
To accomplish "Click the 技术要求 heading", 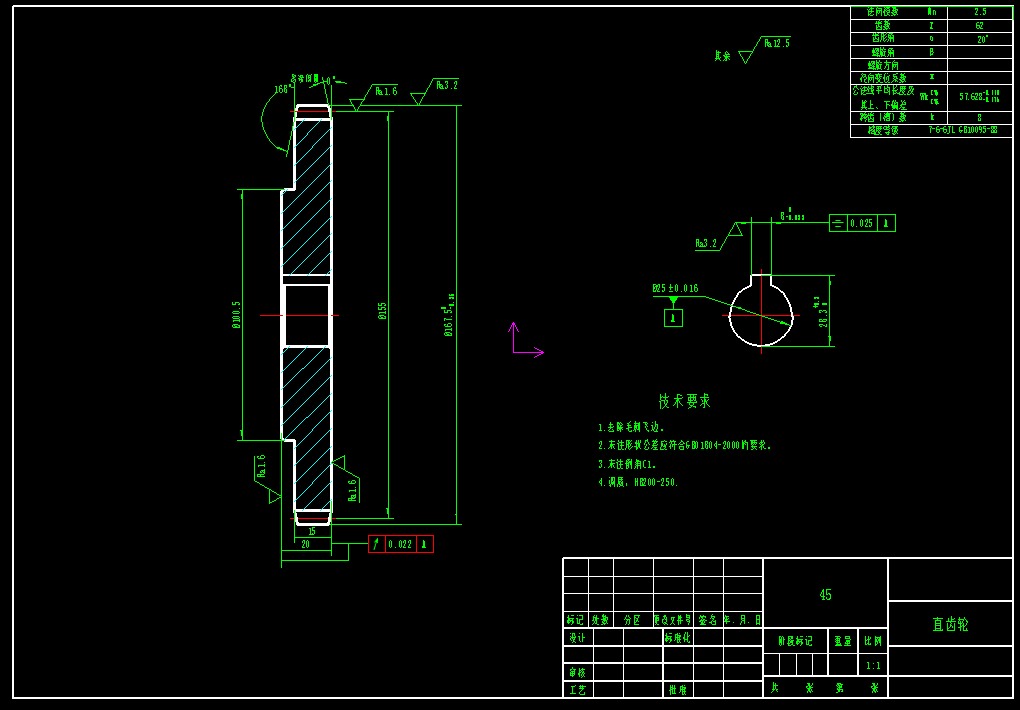I will [x=684, y=401].
